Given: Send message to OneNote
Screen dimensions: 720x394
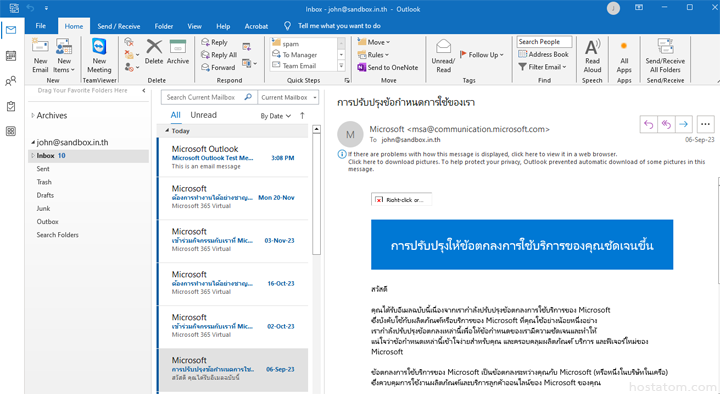Looking at the screenshot, I should [388, 68].
